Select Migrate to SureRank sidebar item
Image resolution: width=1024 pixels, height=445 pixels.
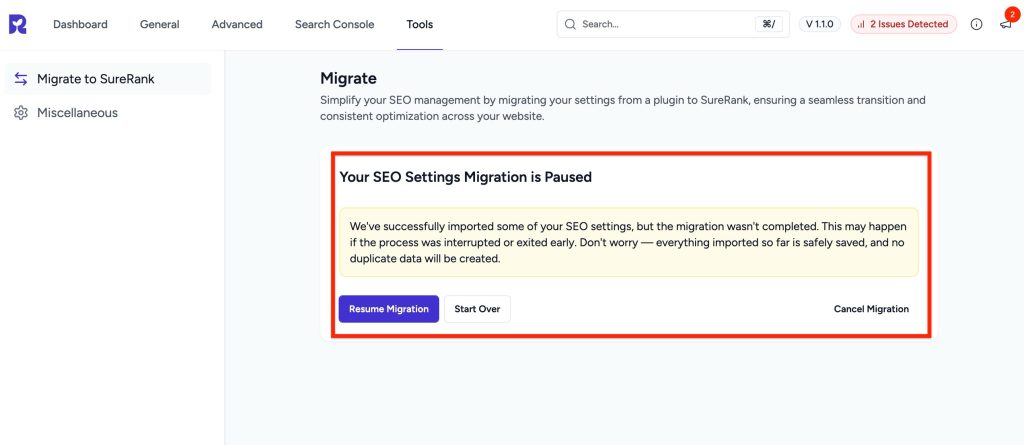coord(108,79)
